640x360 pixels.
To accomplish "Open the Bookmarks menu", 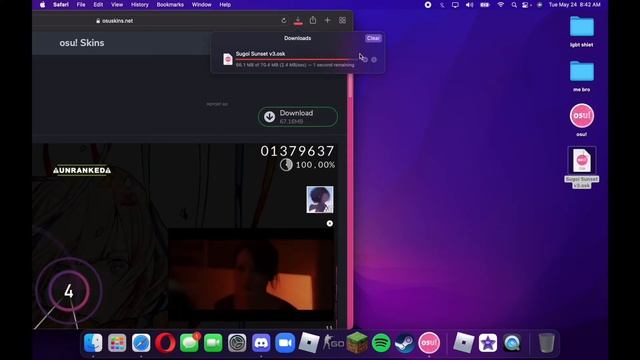I will [170, 5].
